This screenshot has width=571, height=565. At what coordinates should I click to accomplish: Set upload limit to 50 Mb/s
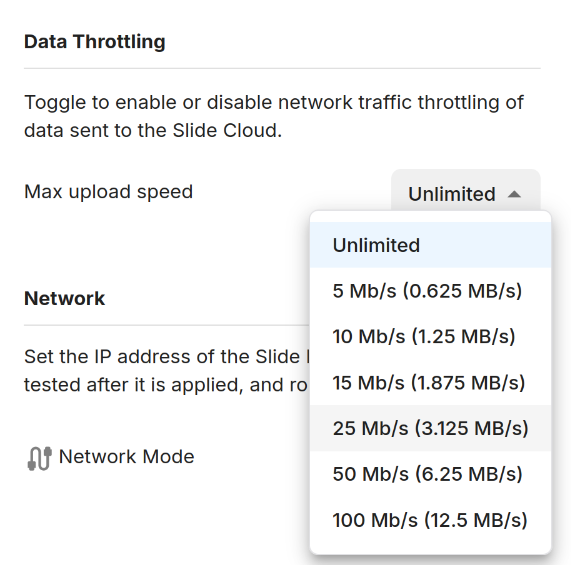(430, 474)
